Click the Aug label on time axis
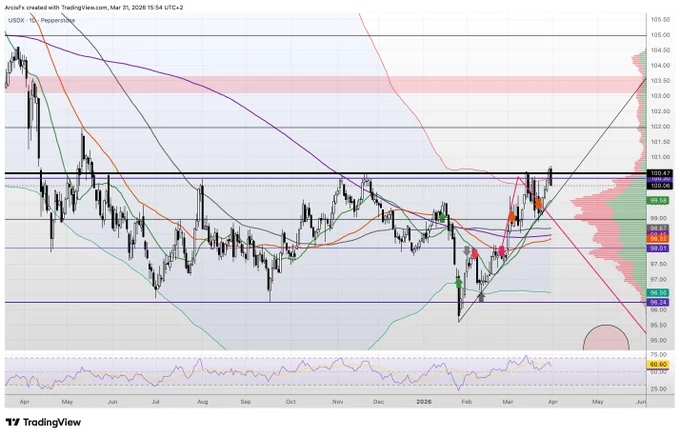The image size is (680, 437). pos(203,402)
